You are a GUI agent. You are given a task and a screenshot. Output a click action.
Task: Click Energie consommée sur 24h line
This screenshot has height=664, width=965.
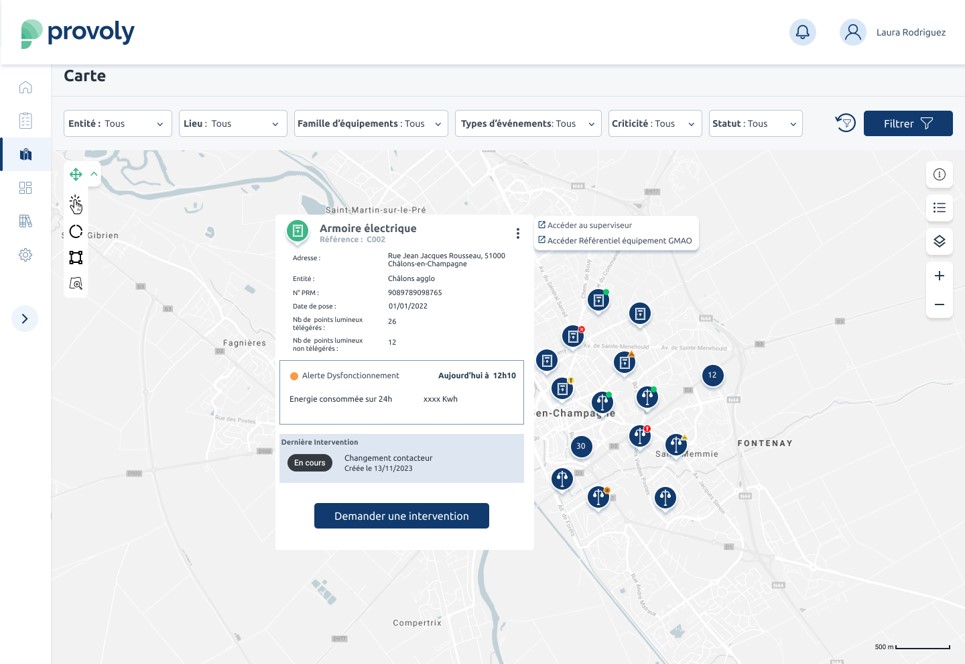click(x=373, y=399)
